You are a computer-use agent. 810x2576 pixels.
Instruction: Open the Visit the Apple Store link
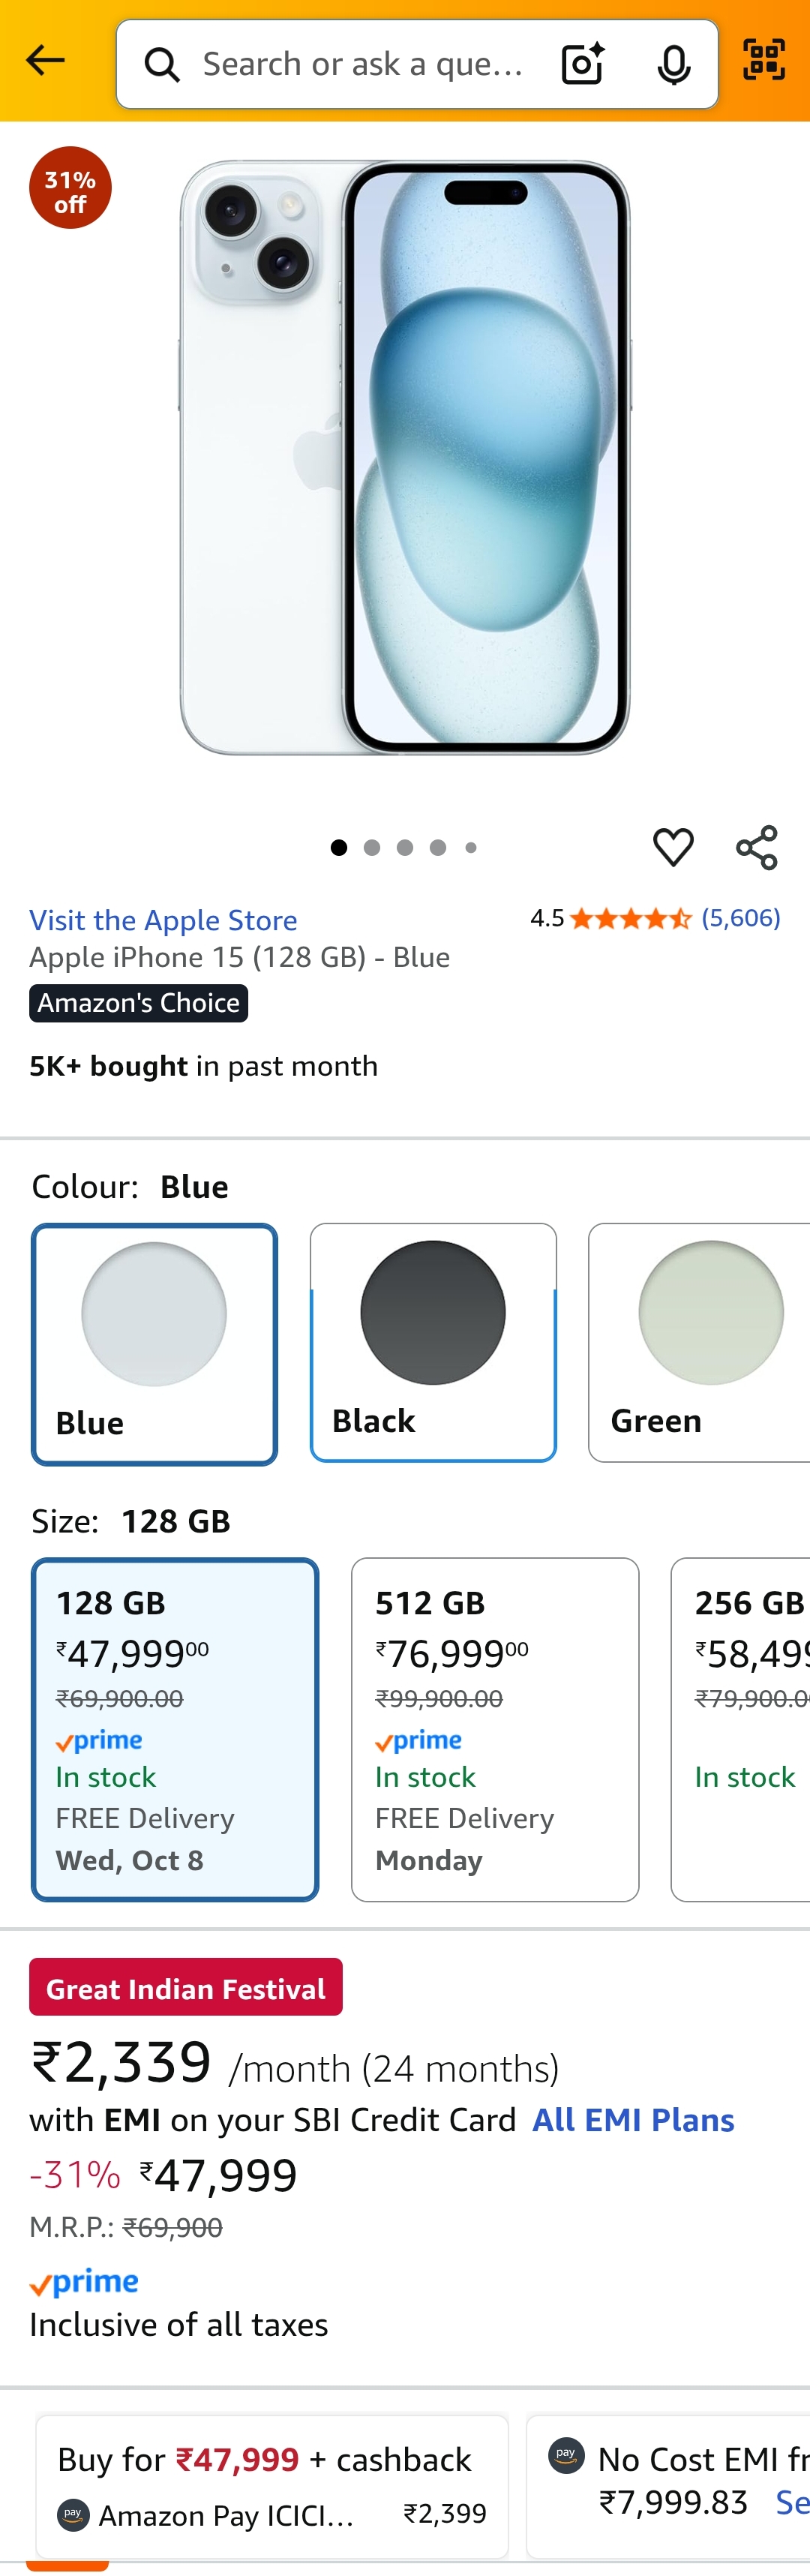[163, 920]
